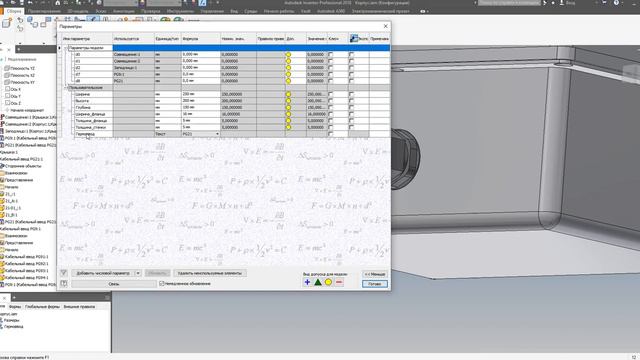Click the Связь button
Image resolution: width=640 pixels, height=360 pixels.
[114, 284]
